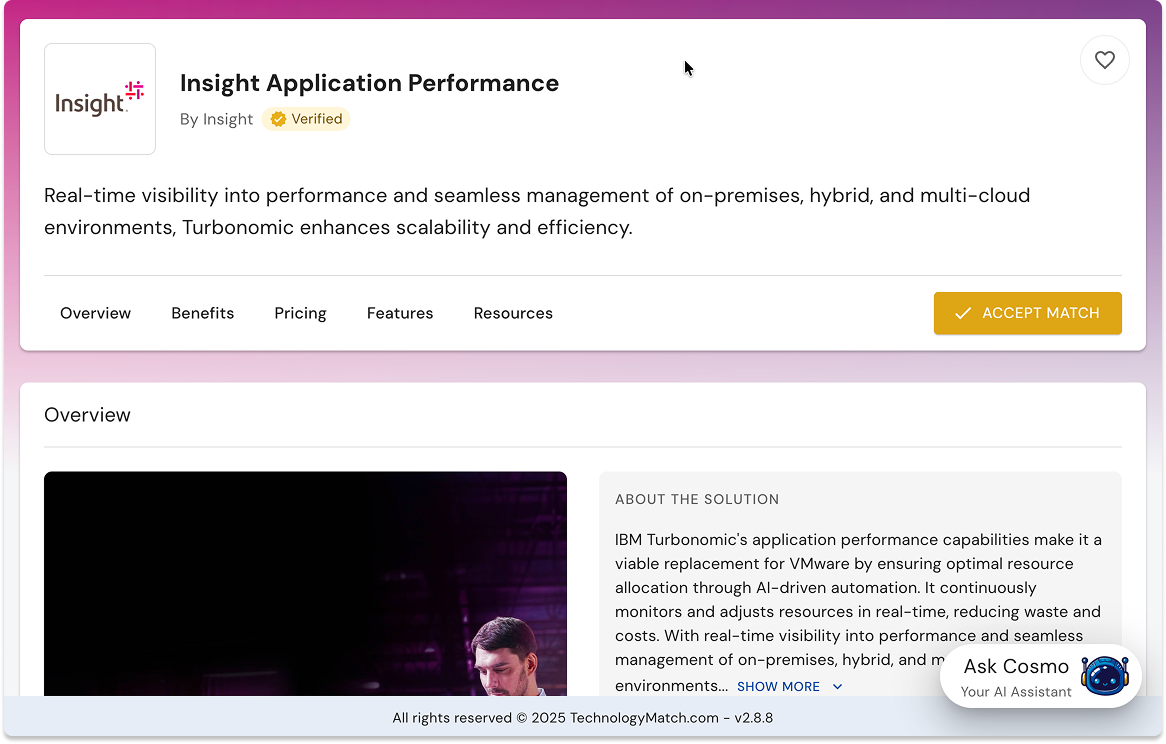1166x744 pixels.
Task: Open the Overview tab
Action: [x=95, y=313]
